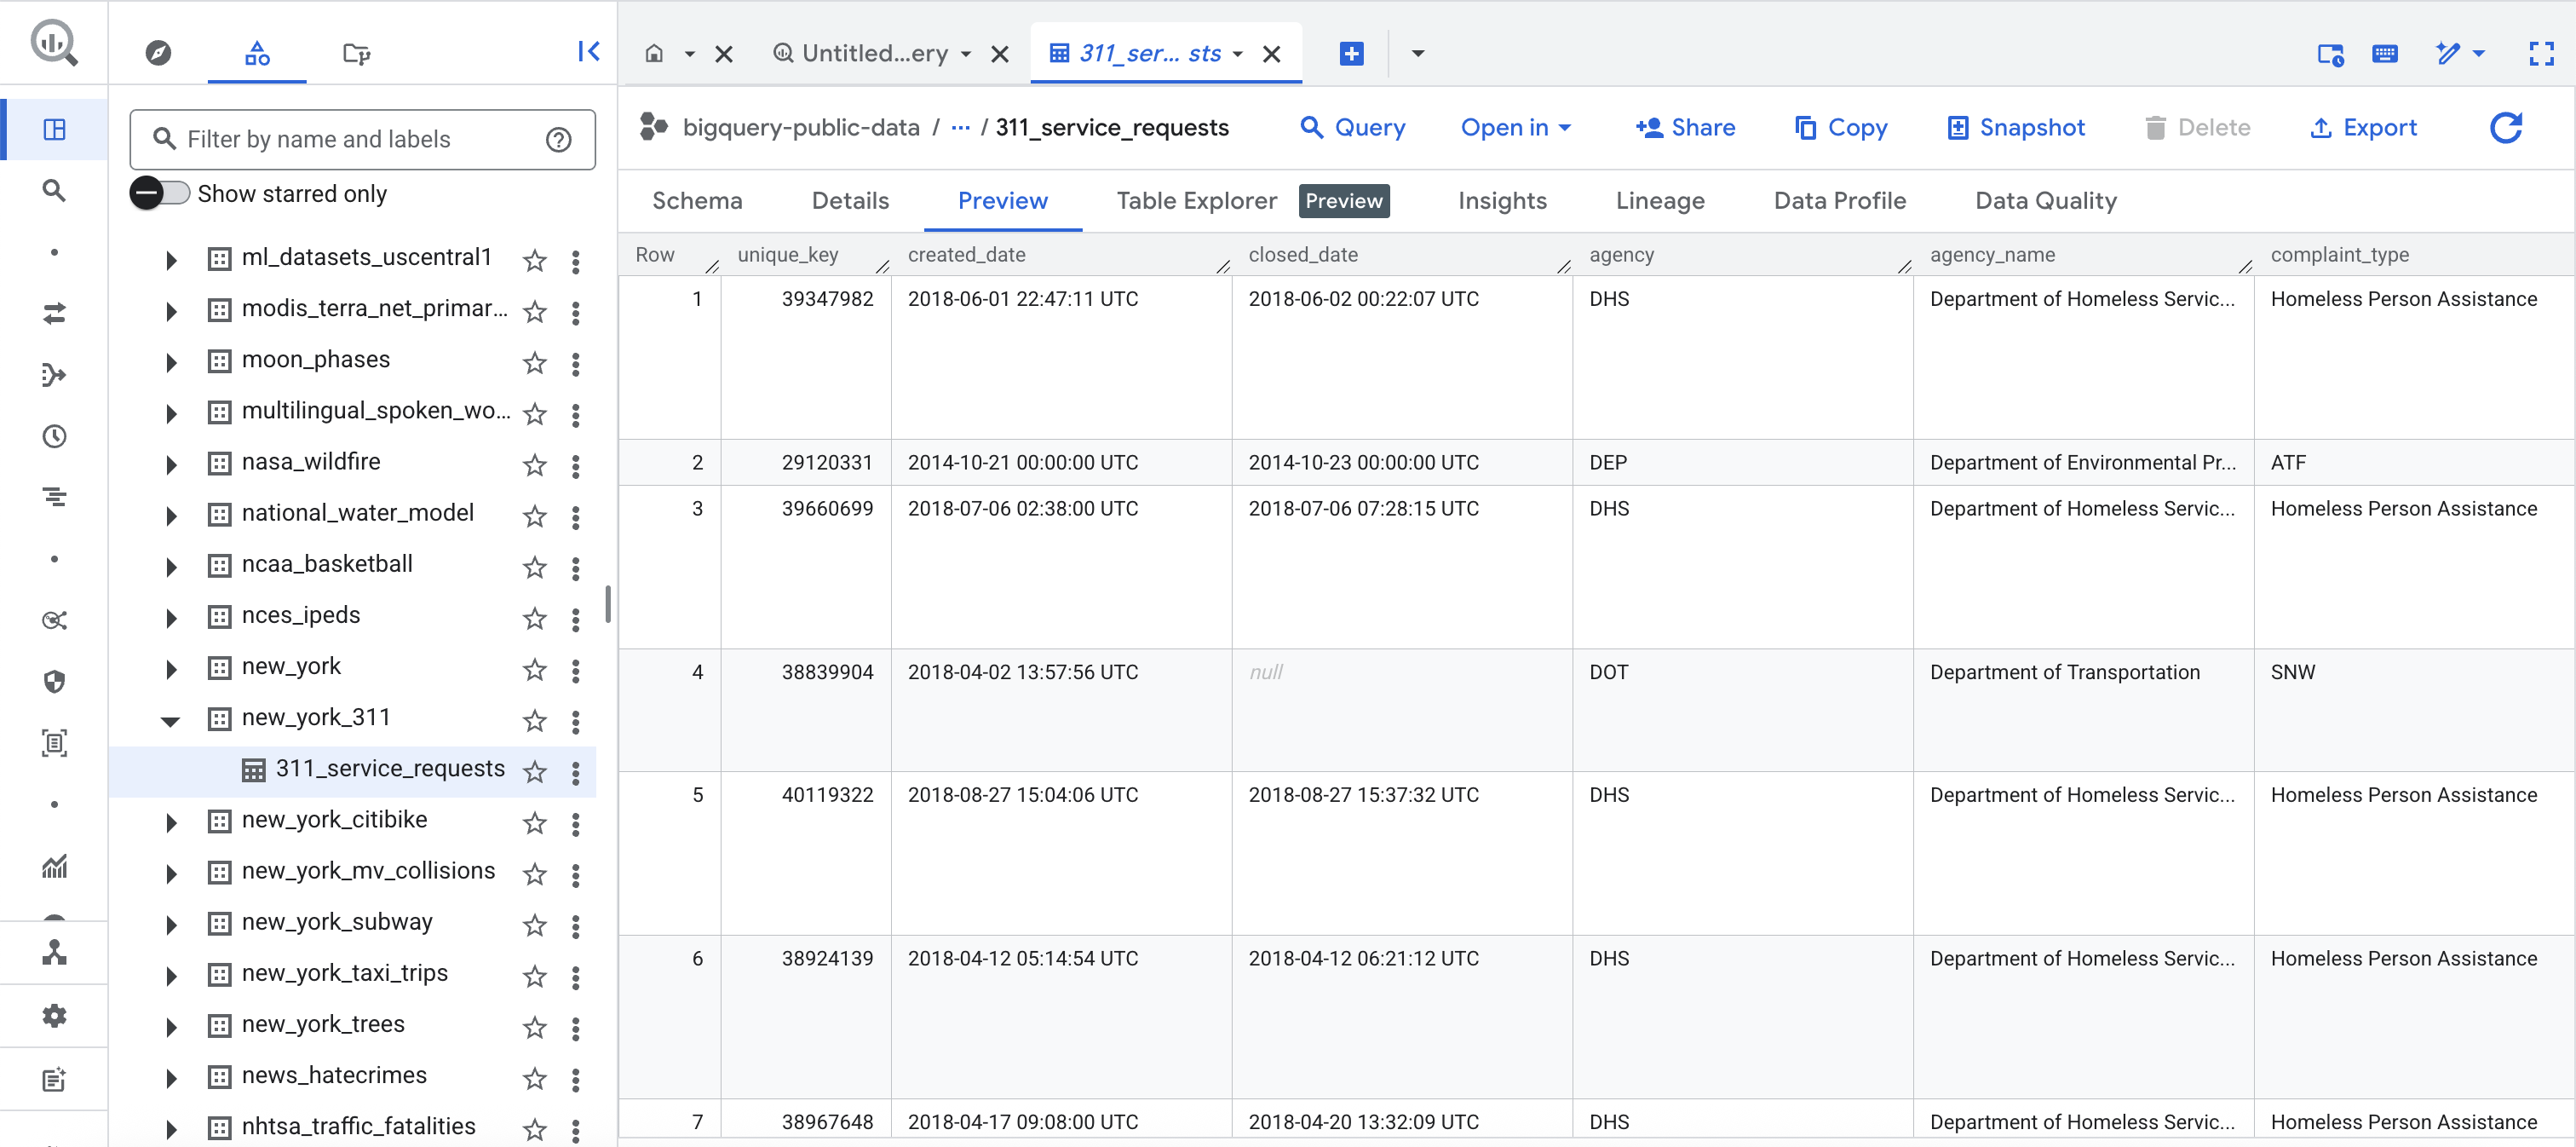Screen dimensions: 2576x1147
Task: Open the folder repository icon tab
Action: click(356, 53)
